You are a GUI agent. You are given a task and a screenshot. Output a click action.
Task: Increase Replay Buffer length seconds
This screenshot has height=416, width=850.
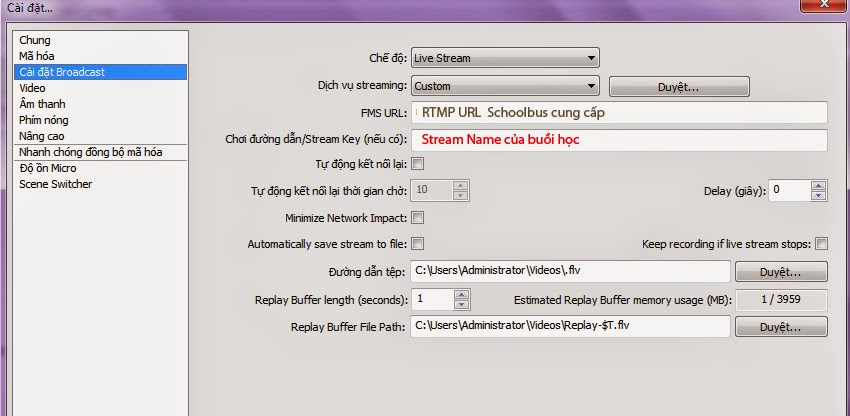461,295
